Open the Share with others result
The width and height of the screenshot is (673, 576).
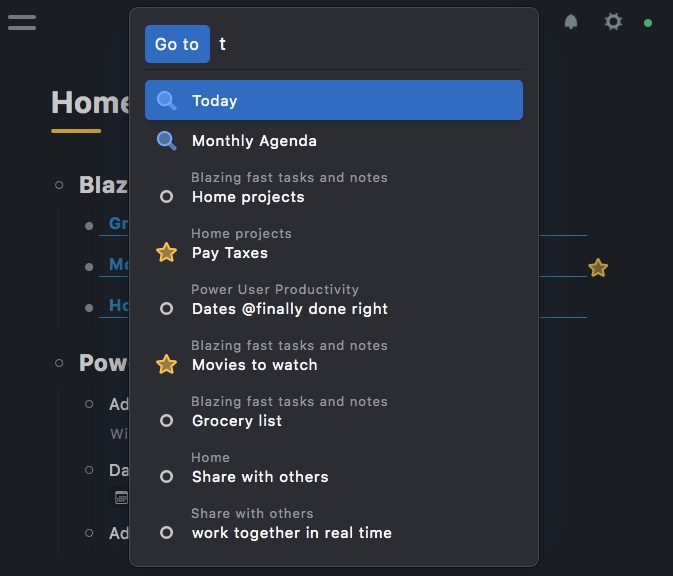click(260, 477)
